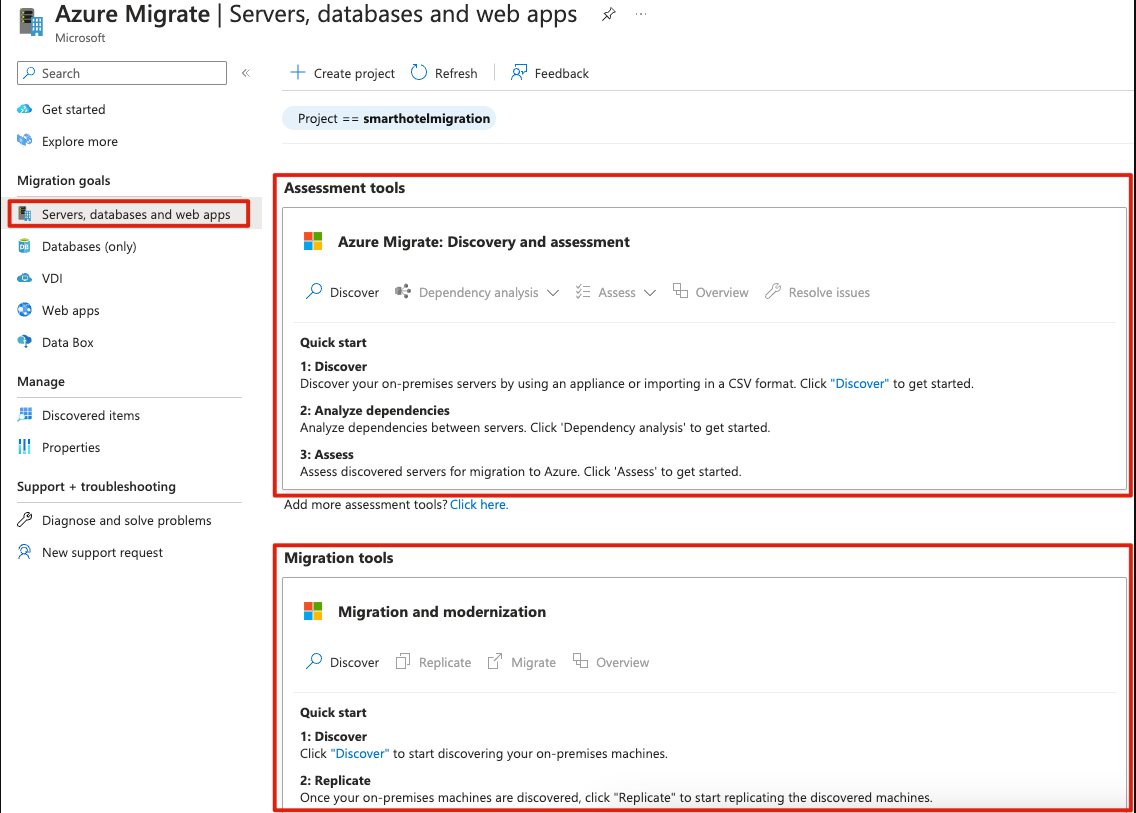
Task: Open the ellipsis more options menu
Action: click(x=641, y=15)
